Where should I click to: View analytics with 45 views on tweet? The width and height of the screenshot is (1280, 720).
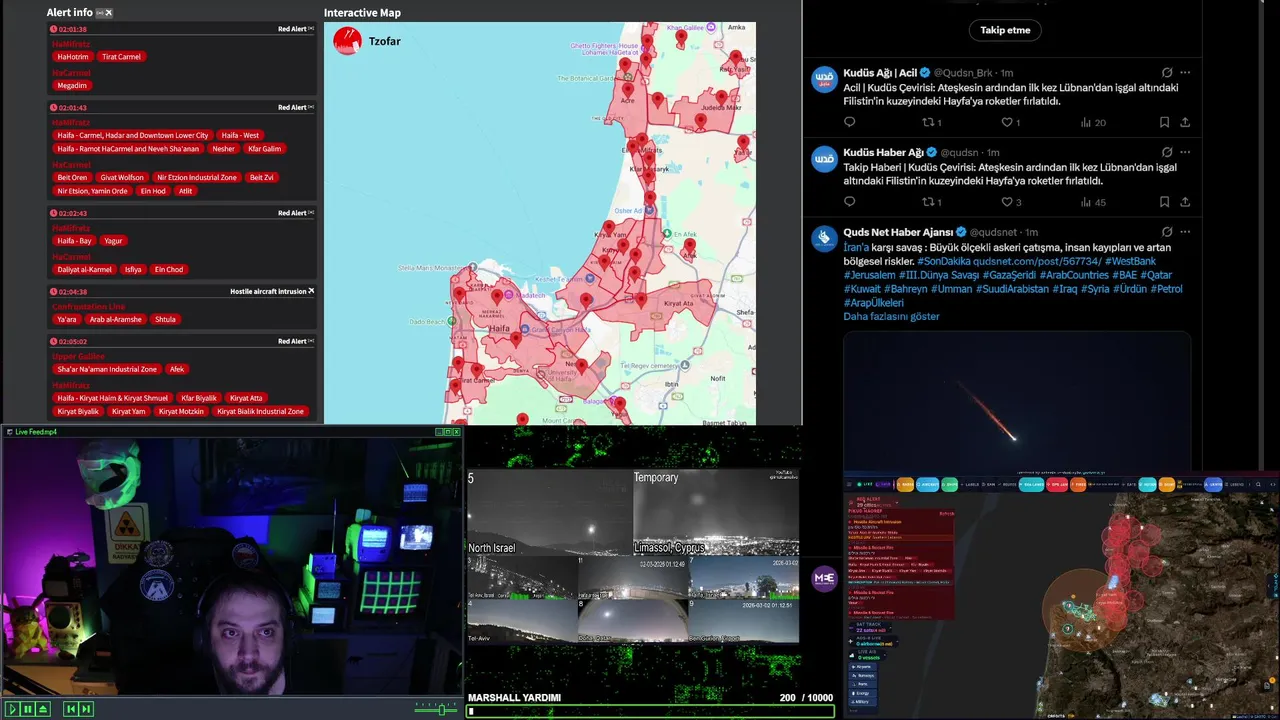[x=1093, y=202]
